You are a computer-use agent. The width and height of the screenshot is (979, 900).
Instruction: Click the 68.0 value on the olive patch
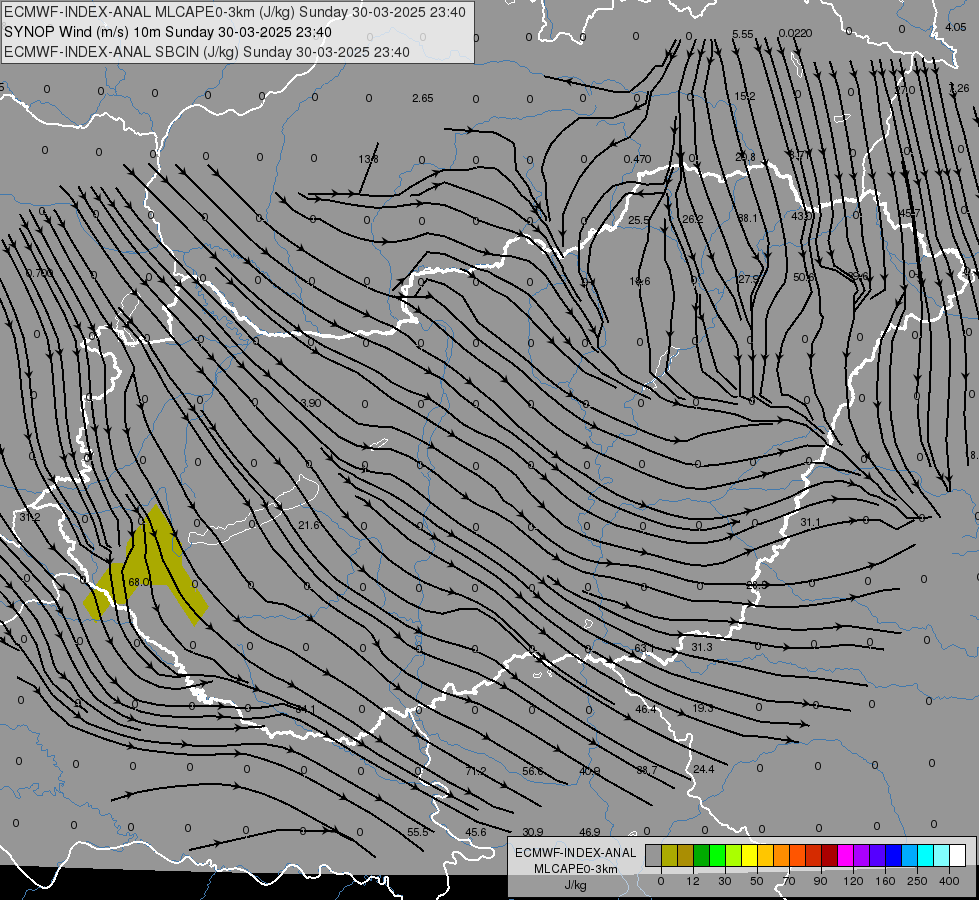tap(139, 582)
